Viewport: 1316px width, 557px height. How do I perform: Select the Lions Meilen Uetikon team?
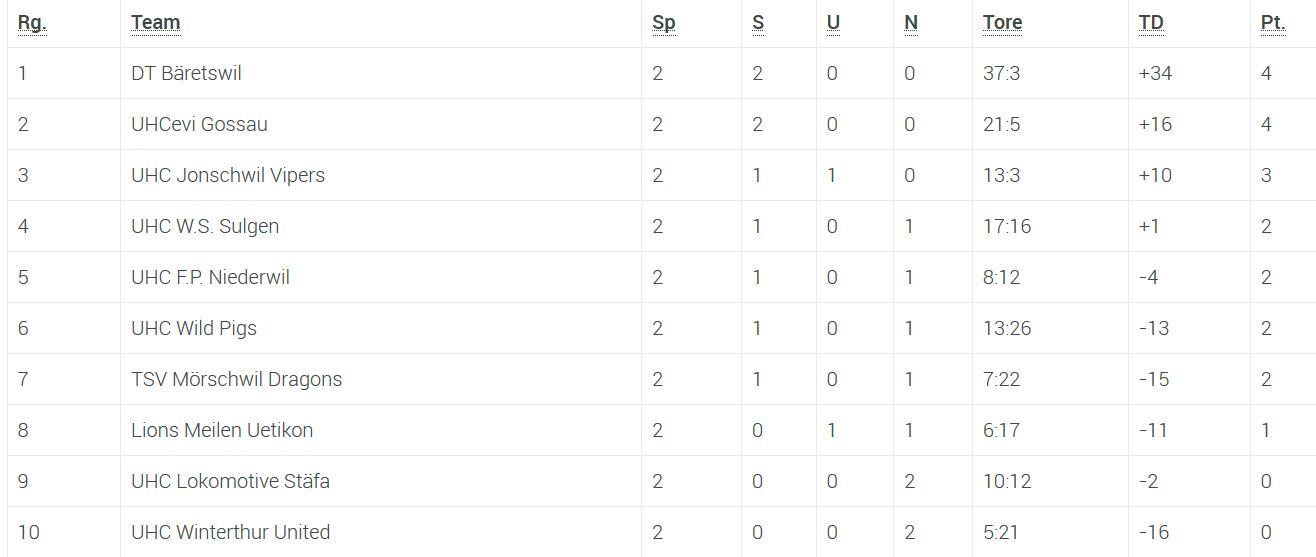pos(222,430)
